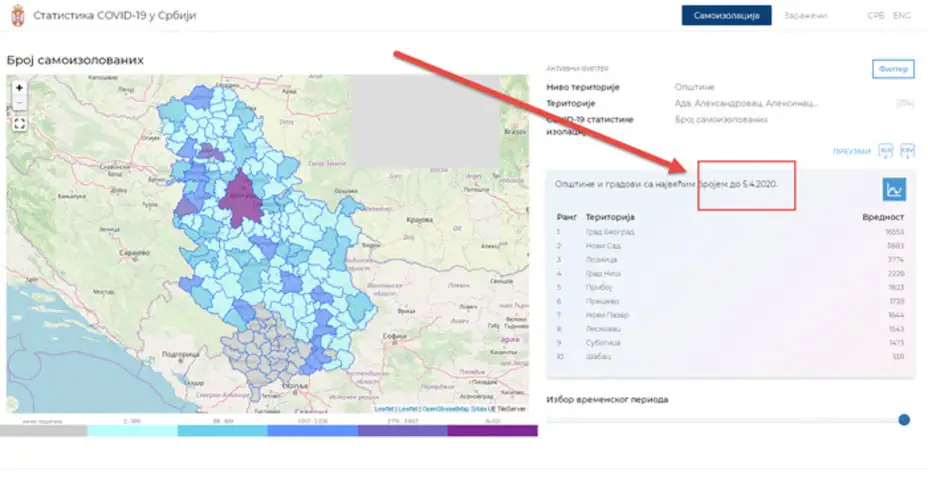Click the dark purple legend color swatch
Viewport: 928px width, 485px height.
click(x=492, y=431)
